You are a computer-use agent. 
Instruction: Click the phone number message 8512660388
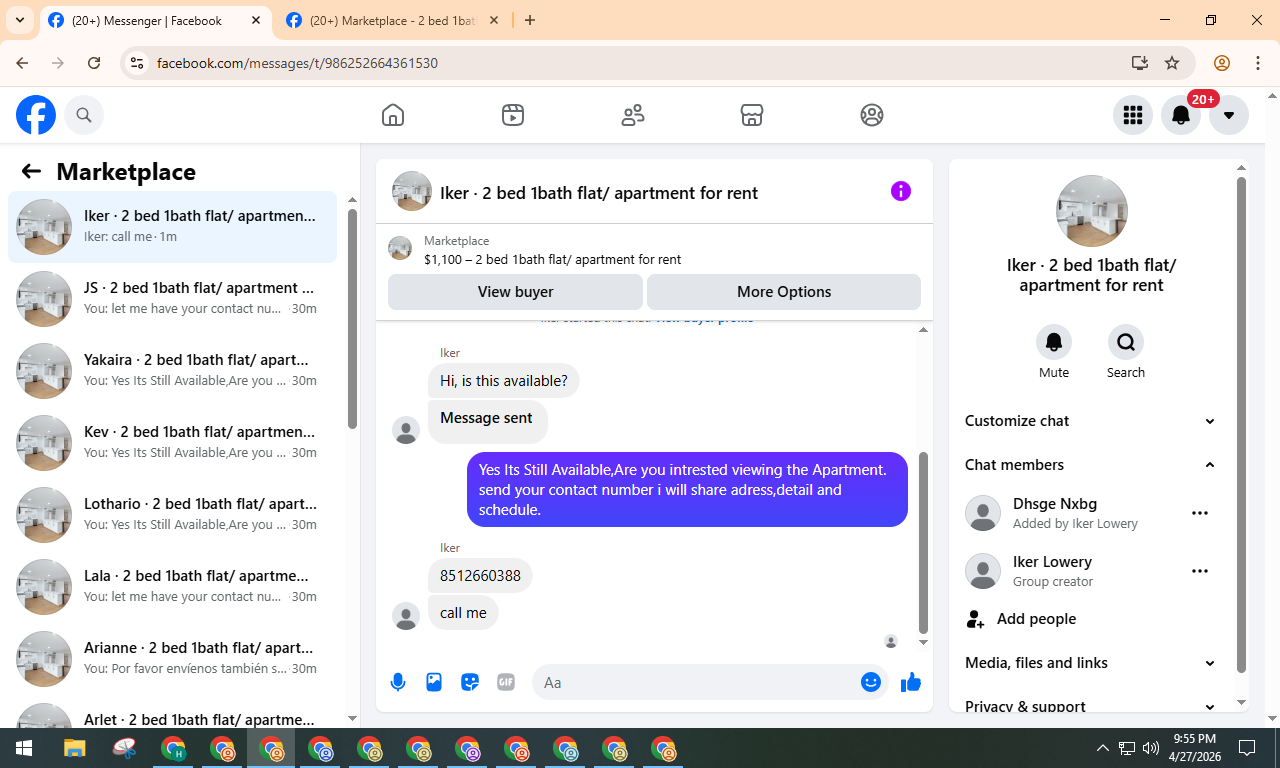(x=480, y=576)
